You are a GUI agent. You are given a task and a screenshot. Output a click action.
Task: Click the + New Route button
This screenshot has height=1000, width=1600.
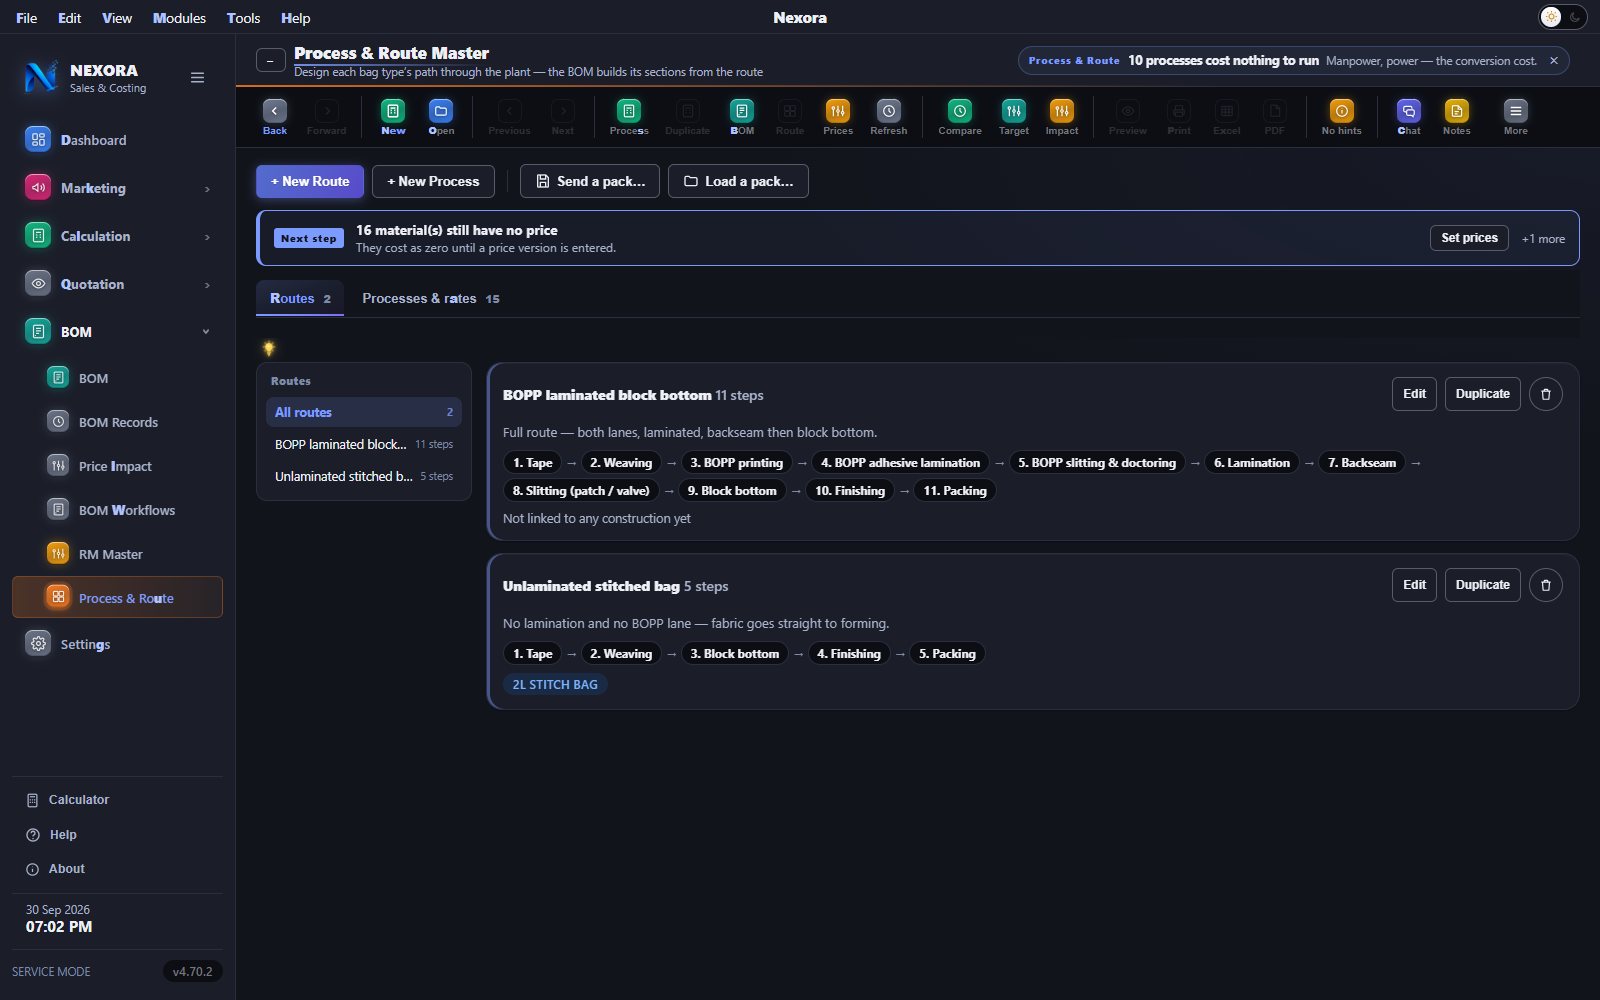coord(310,181)
